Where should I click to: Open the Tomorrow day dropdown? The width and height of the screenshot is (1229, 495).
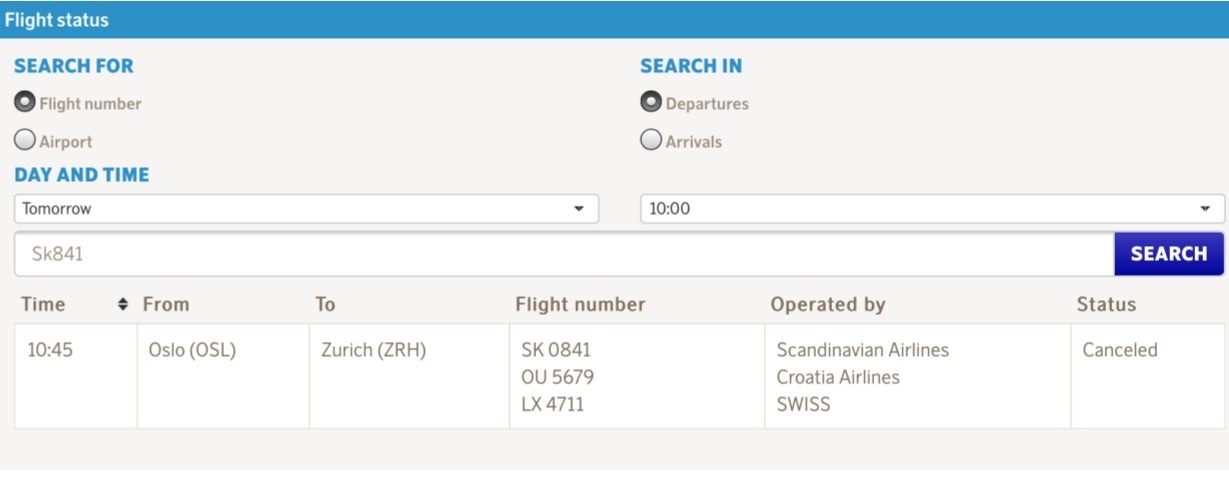(306, 209)
